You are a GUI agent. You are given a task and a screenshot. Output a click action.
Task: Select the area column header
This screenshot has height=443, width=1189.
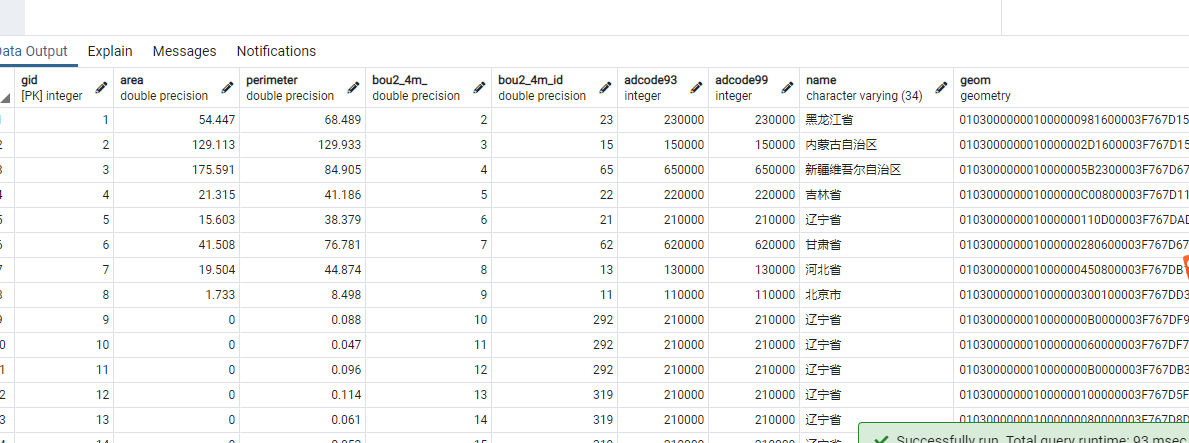point(177,88)
